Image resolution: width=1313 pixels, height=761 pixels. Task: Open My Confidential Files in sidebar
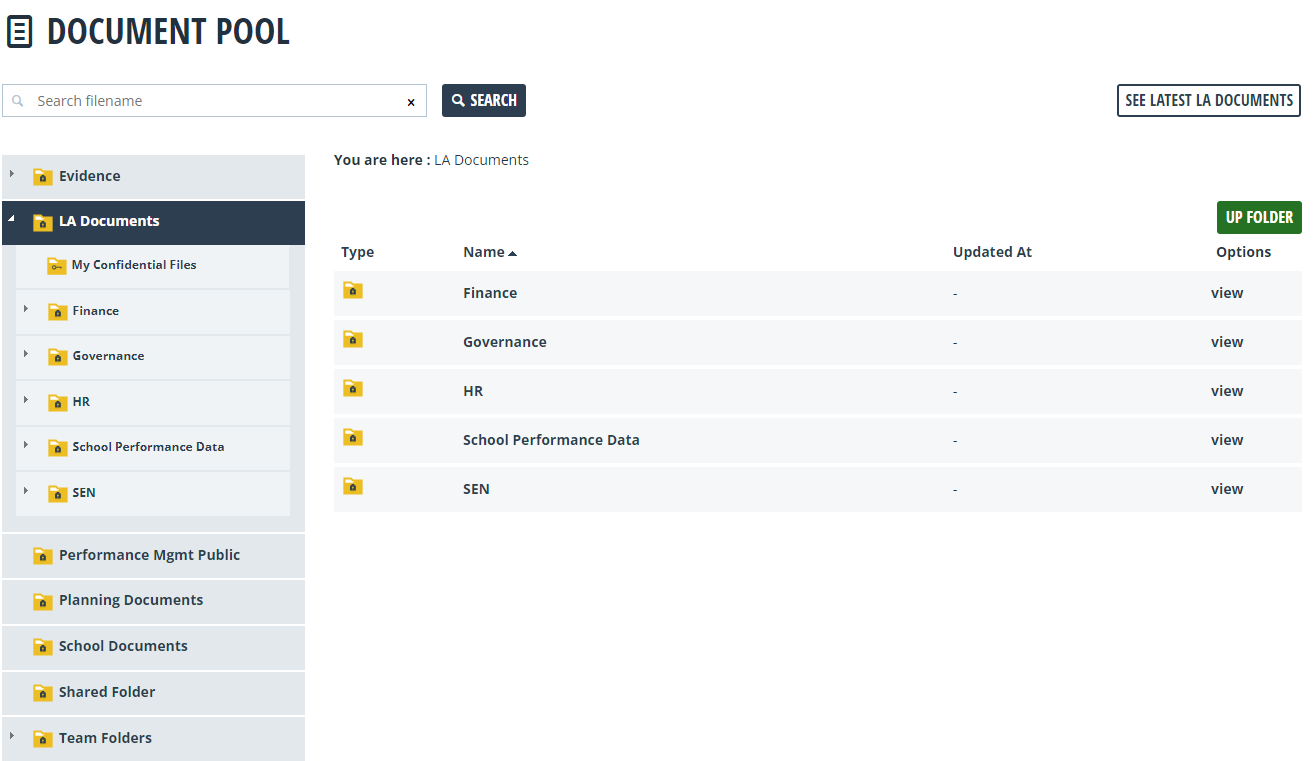tap(153, 266)
